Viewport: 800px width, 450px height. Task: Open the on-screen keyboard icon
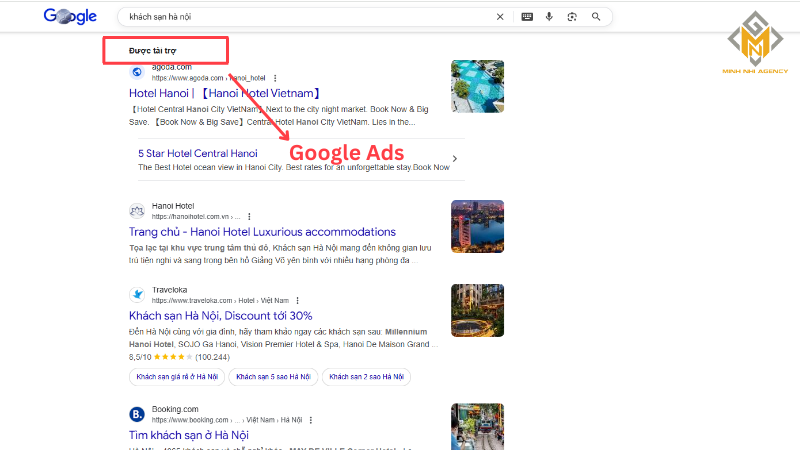[x=527, y=17]
